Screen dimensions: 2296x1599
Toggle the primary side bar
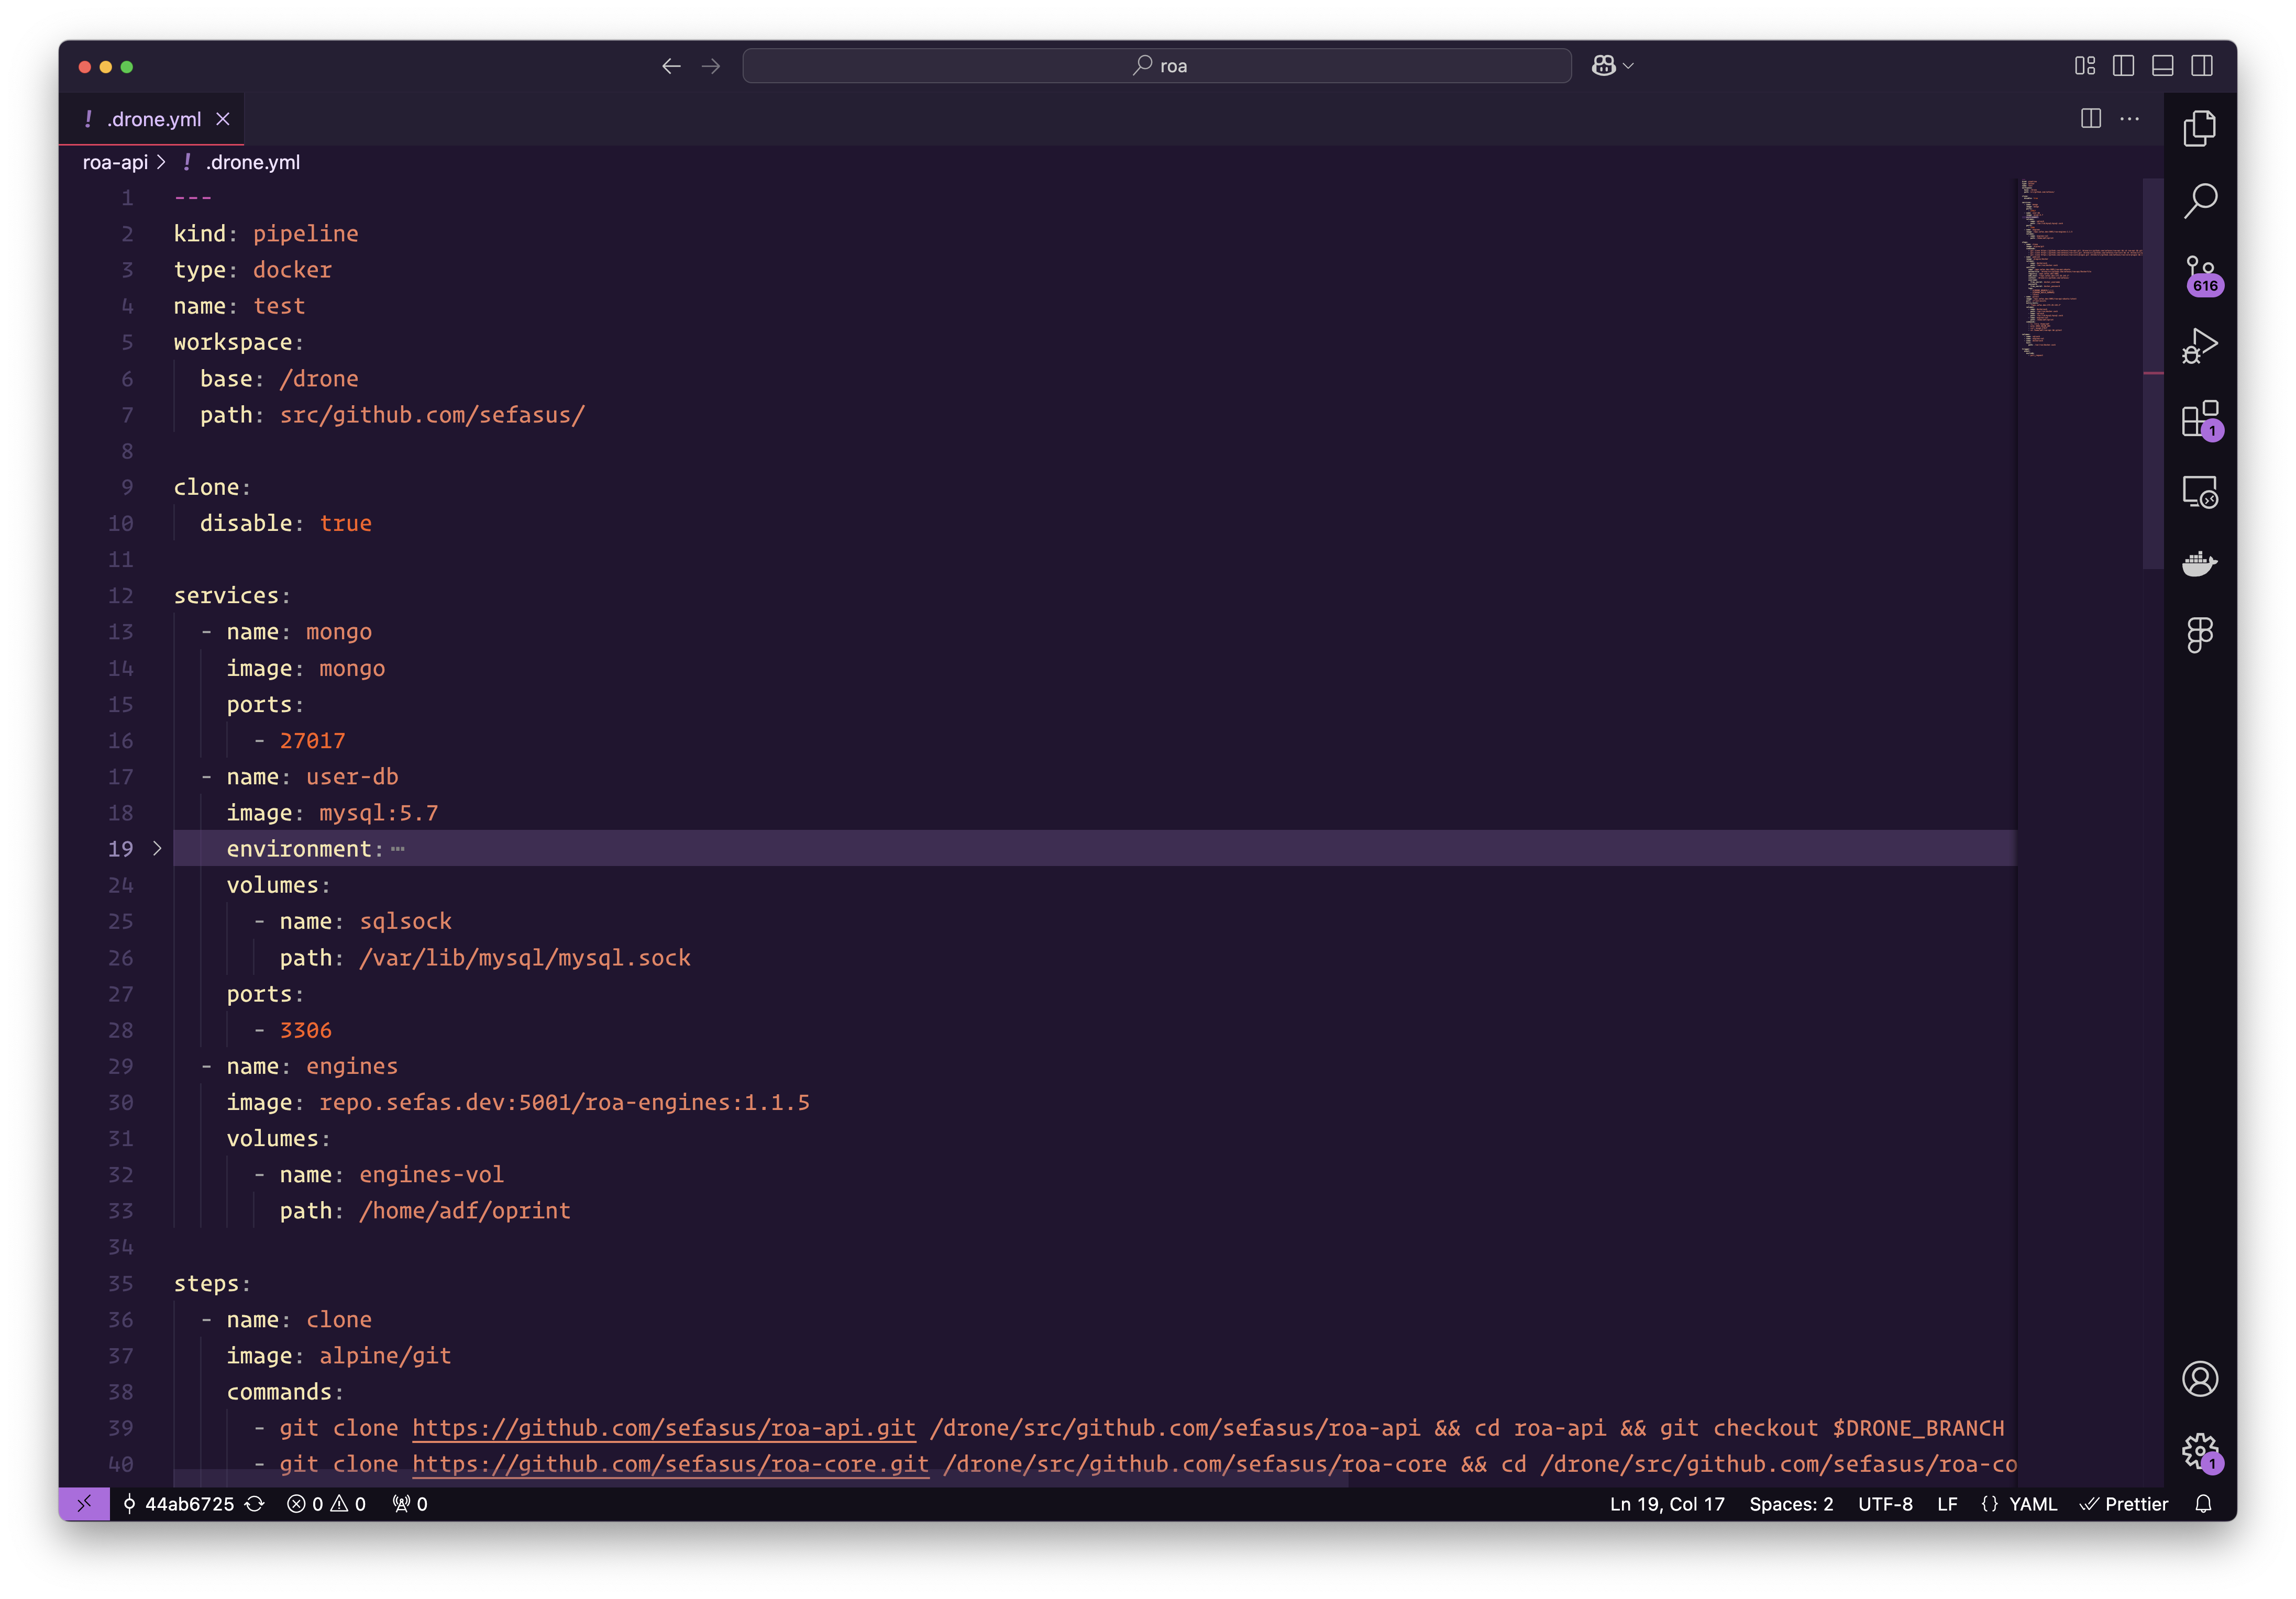tap(2123, 66)
